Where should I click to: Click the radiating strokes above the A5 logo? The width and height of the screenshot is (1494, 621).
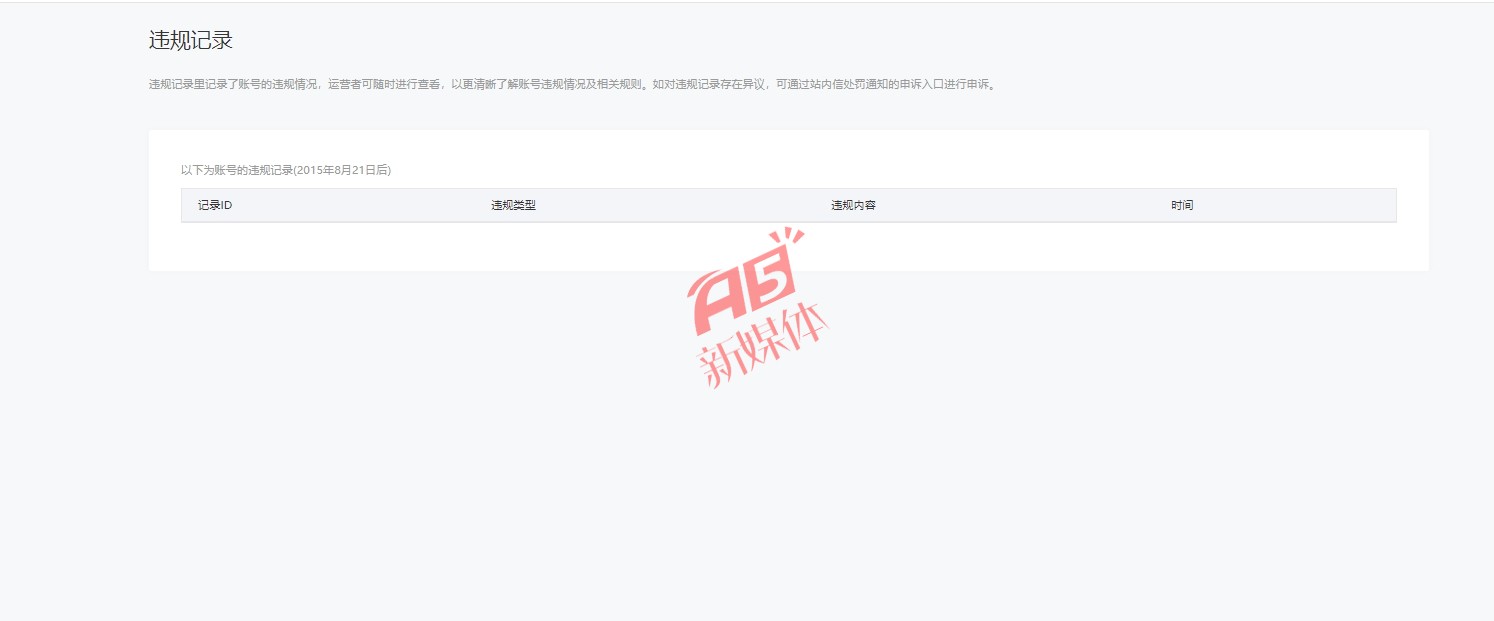click(x=790, y=238)
